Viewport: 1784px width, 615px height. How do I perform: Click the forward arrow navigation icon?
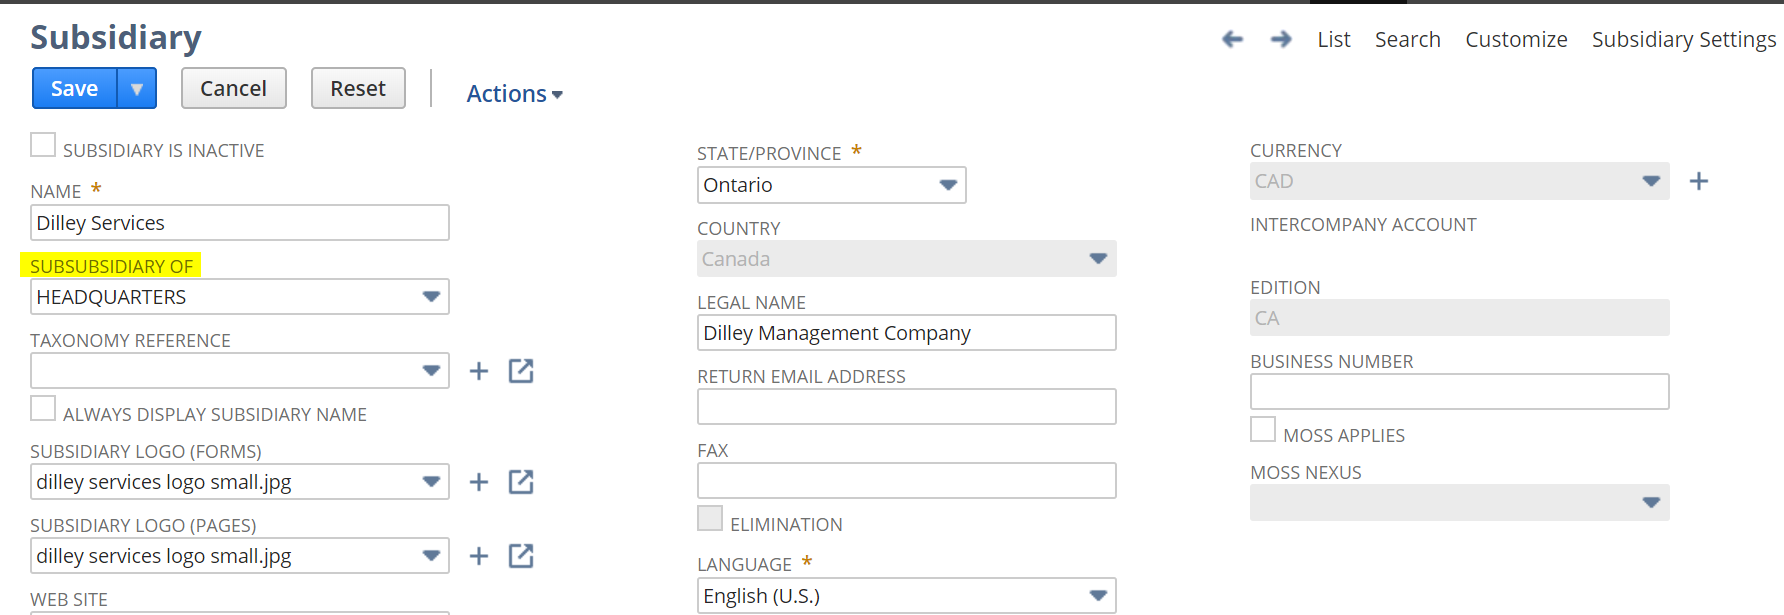click(x=1280, y=39)
